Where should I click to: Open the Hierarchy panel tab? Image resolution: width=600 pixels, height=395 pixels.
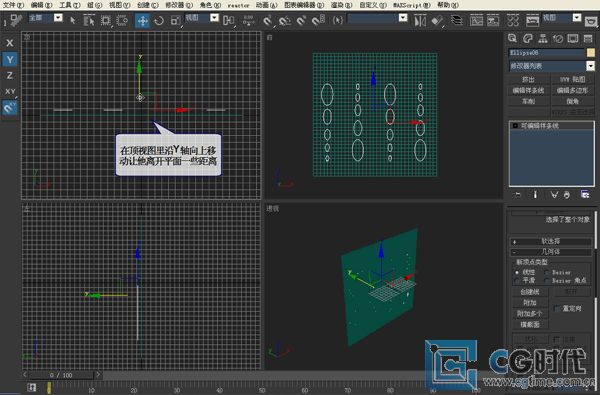tap(543, 39)
